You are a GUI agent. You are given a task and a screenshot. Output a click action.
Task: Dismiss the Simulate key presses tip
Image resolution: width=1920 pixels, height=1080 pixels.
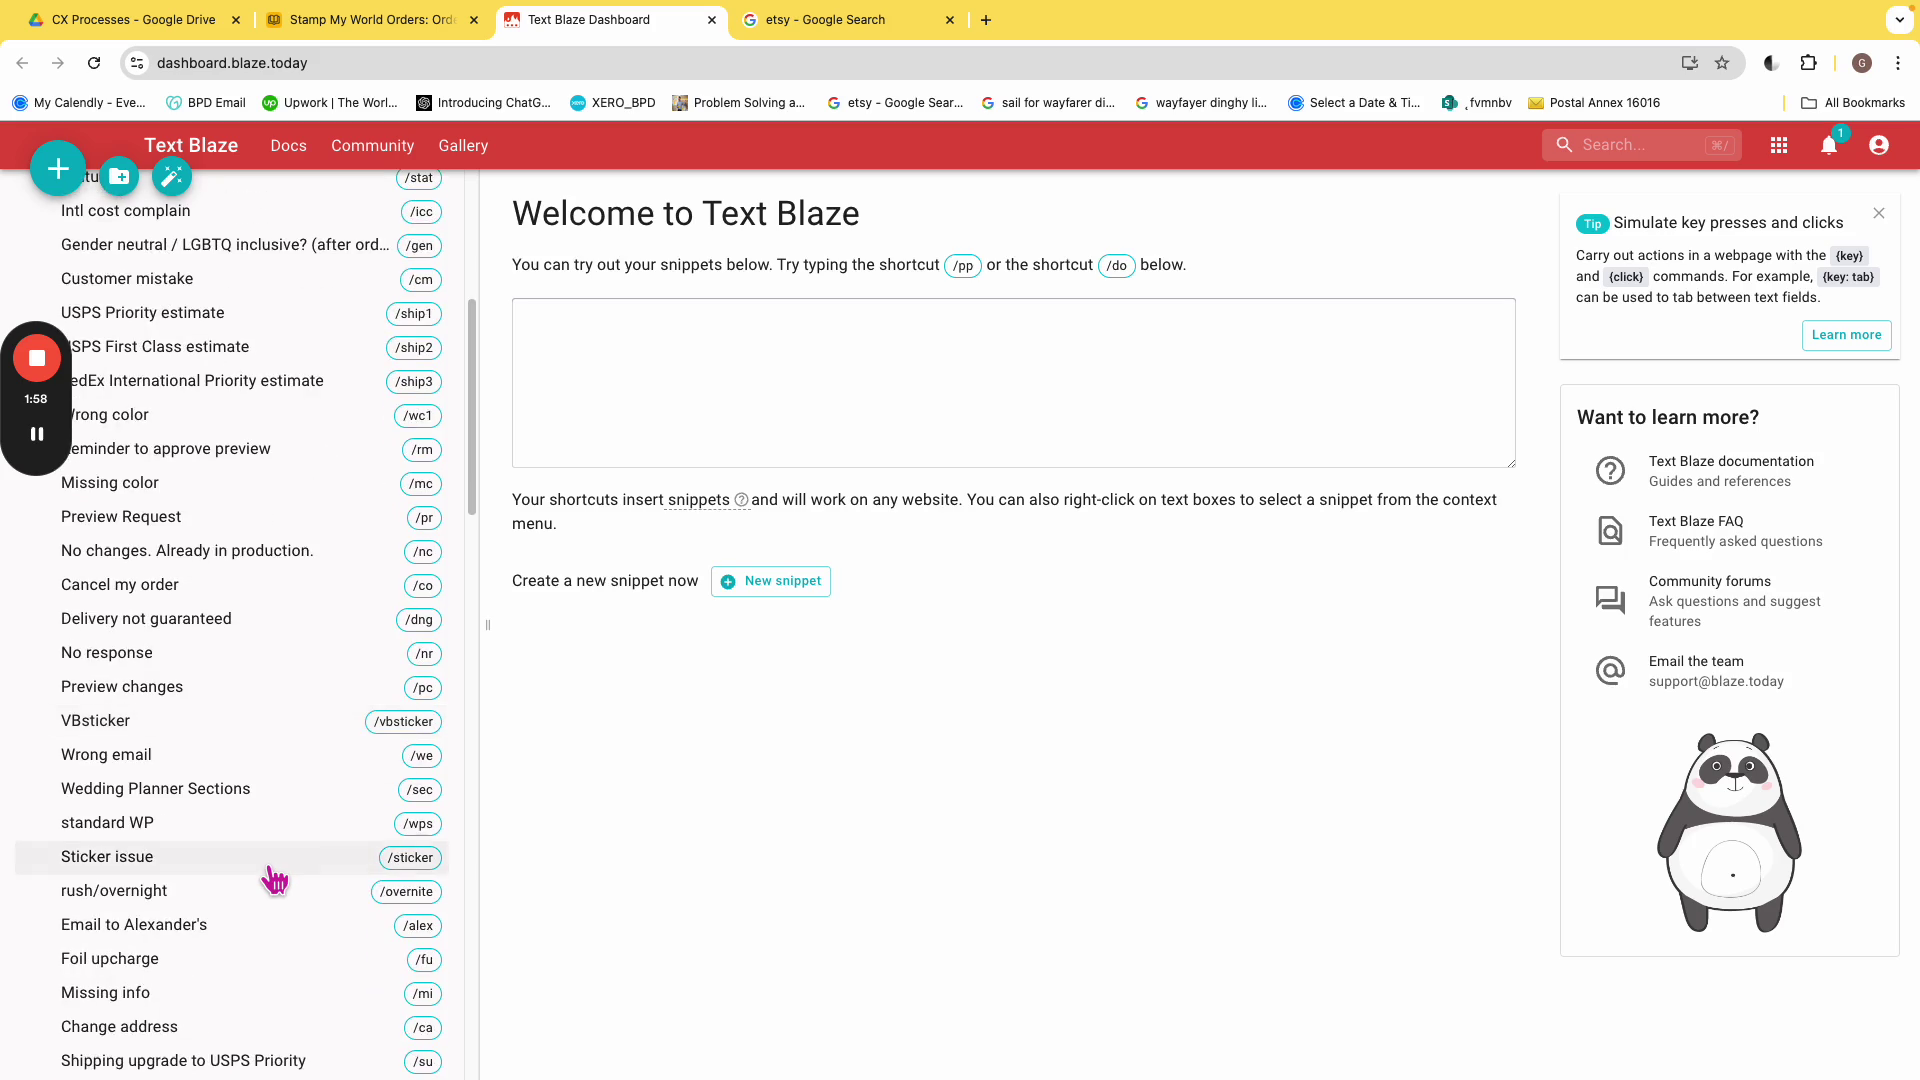click(1879, 213)
